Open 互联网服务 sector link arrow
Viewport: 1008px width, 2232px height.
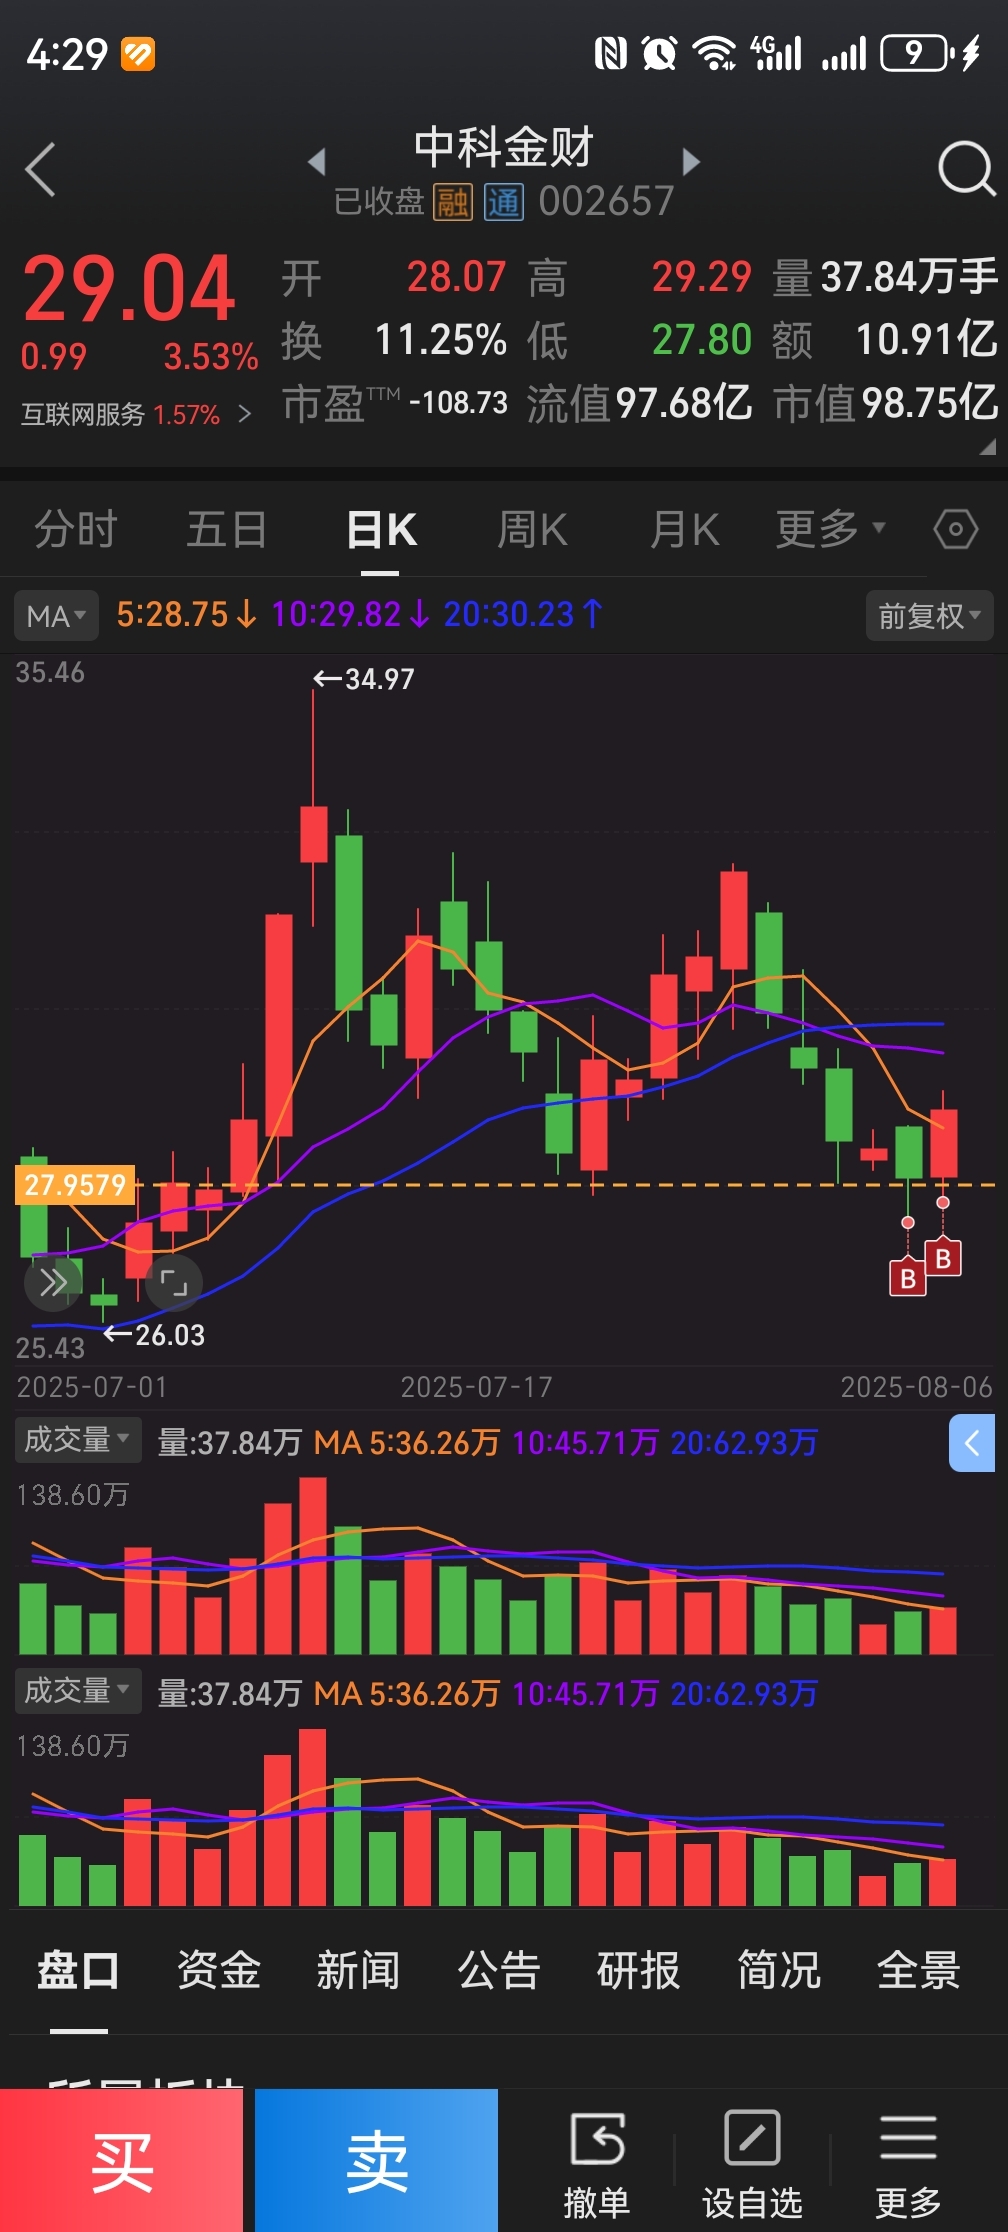pos(245,414)
